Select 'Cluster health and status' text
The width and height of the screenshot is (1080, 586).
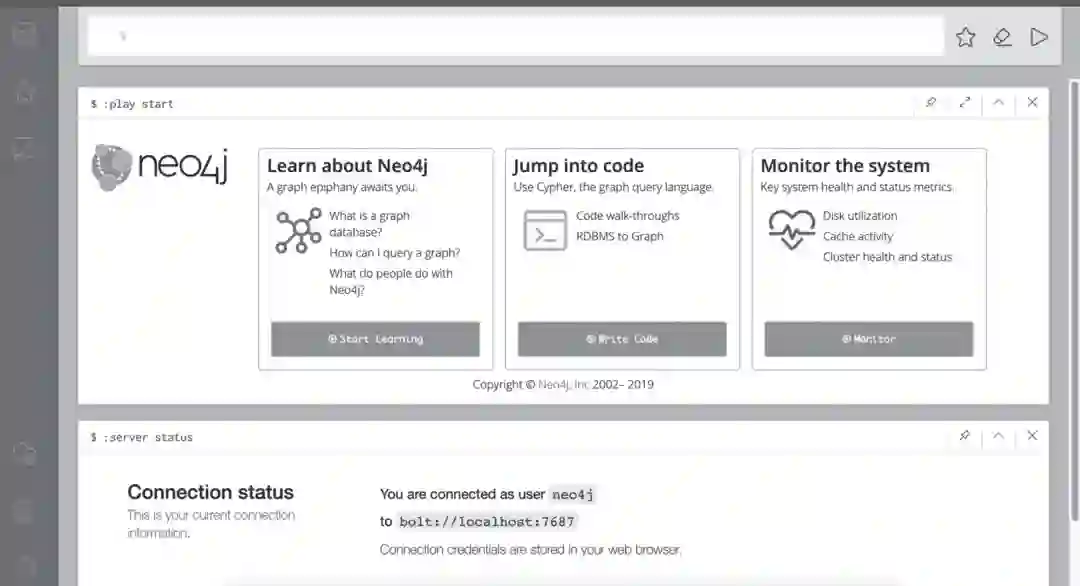click(887, 257)
